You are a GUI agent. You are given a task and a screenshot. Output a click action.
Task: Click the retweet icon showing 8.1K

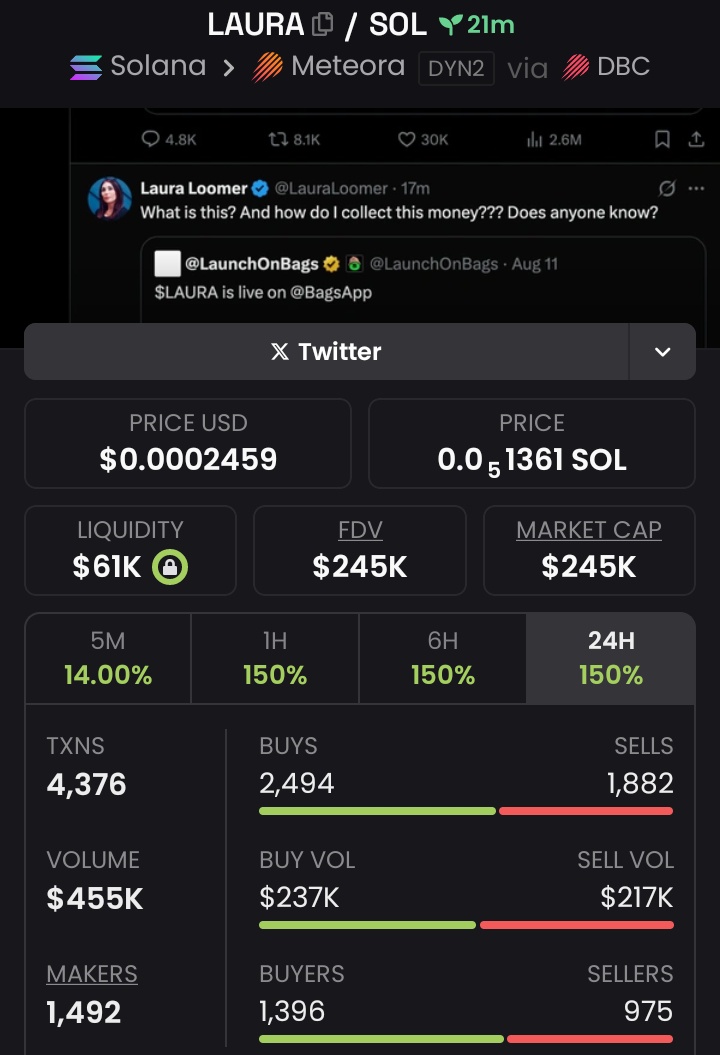(278, 139)
